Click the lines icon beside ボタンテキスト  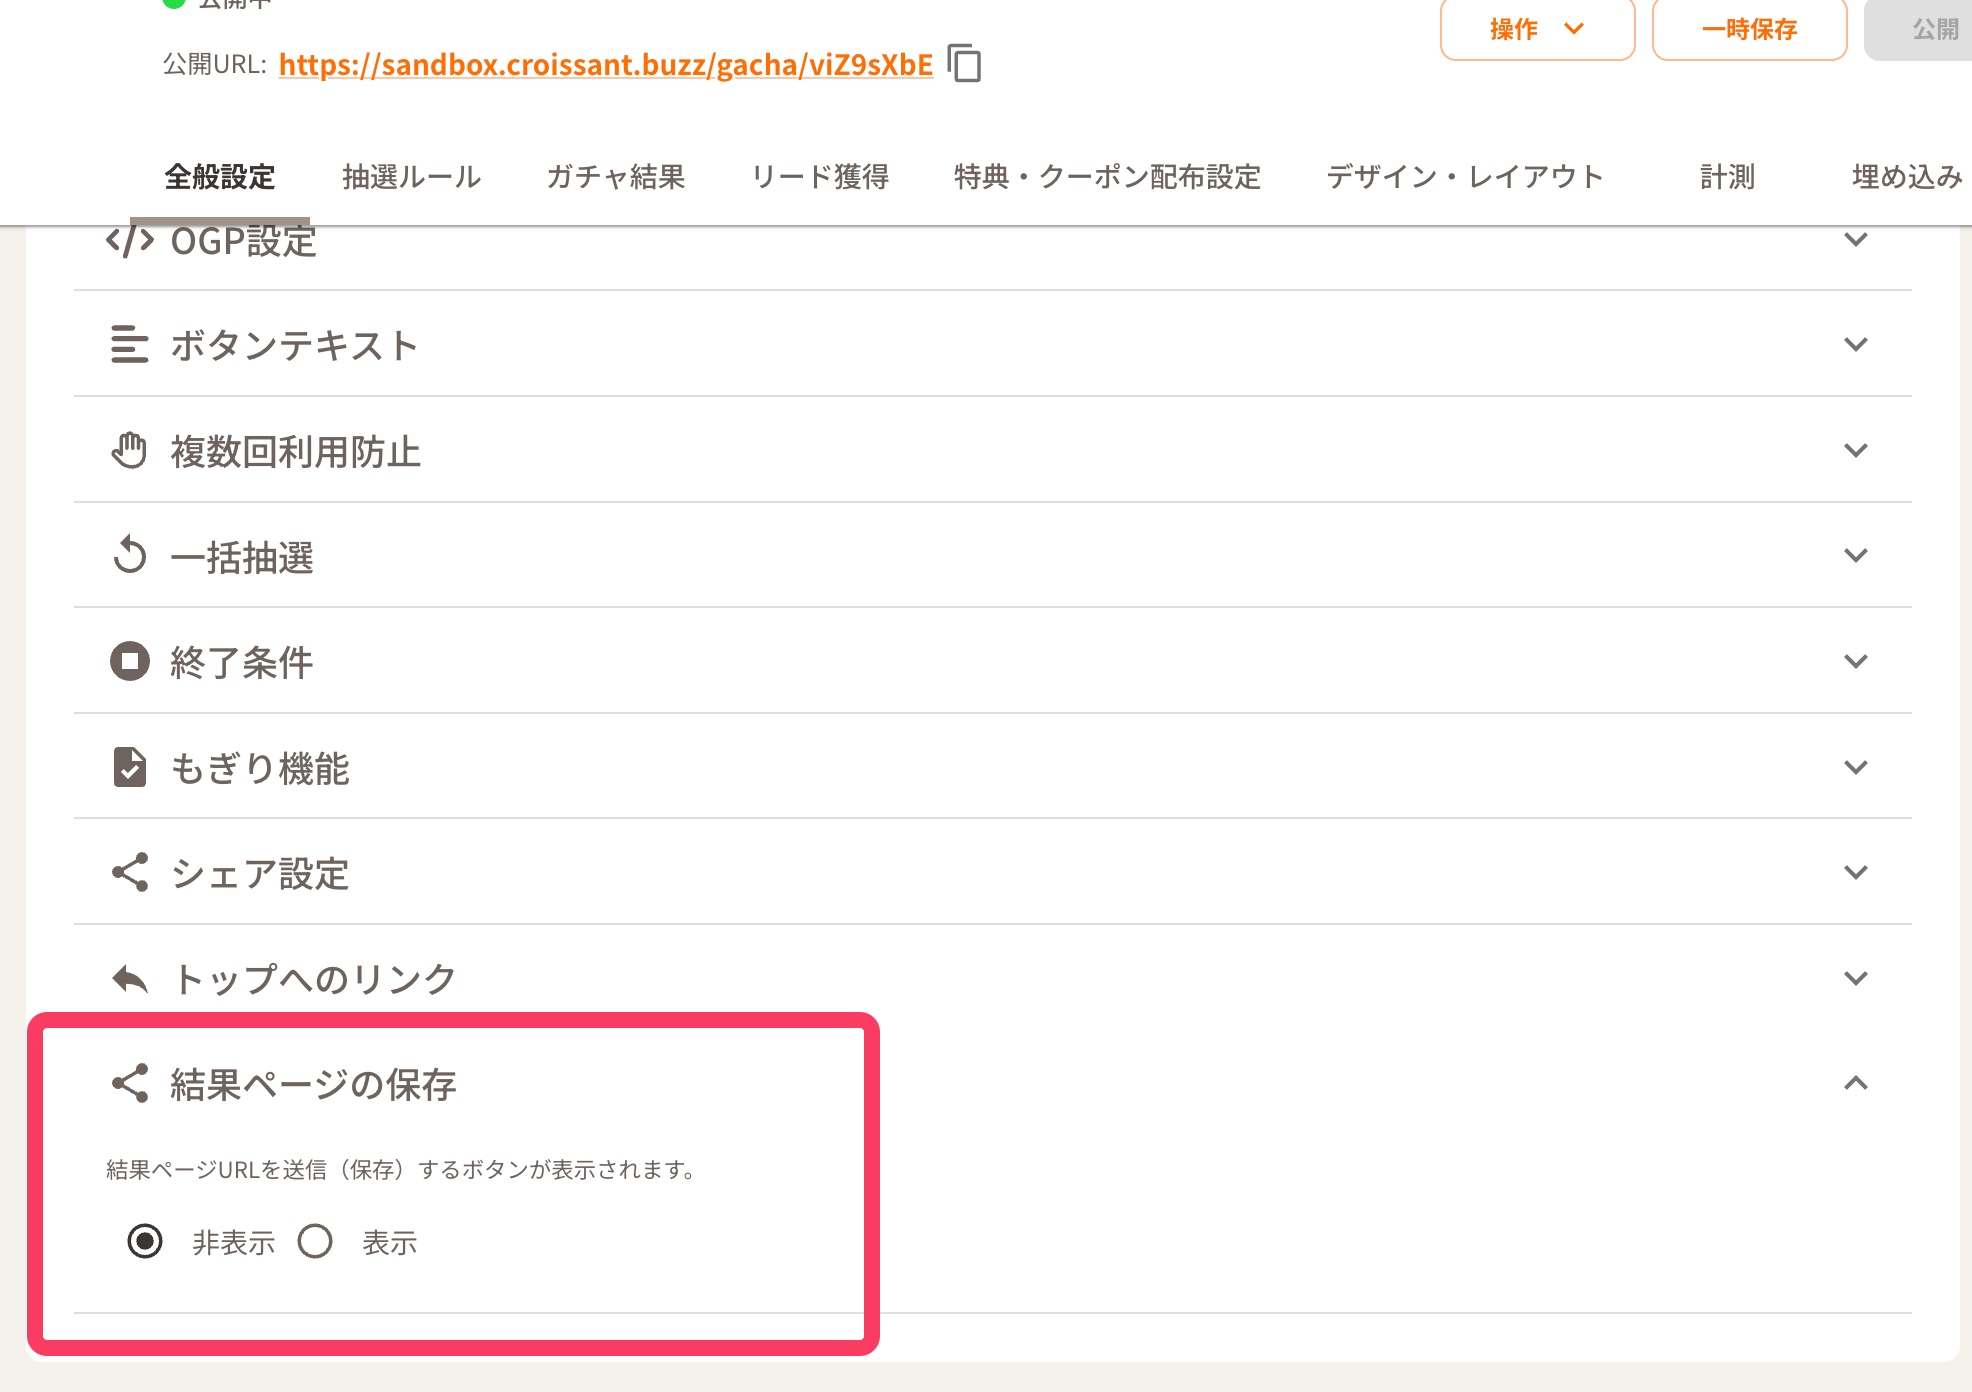click(129, 345)
